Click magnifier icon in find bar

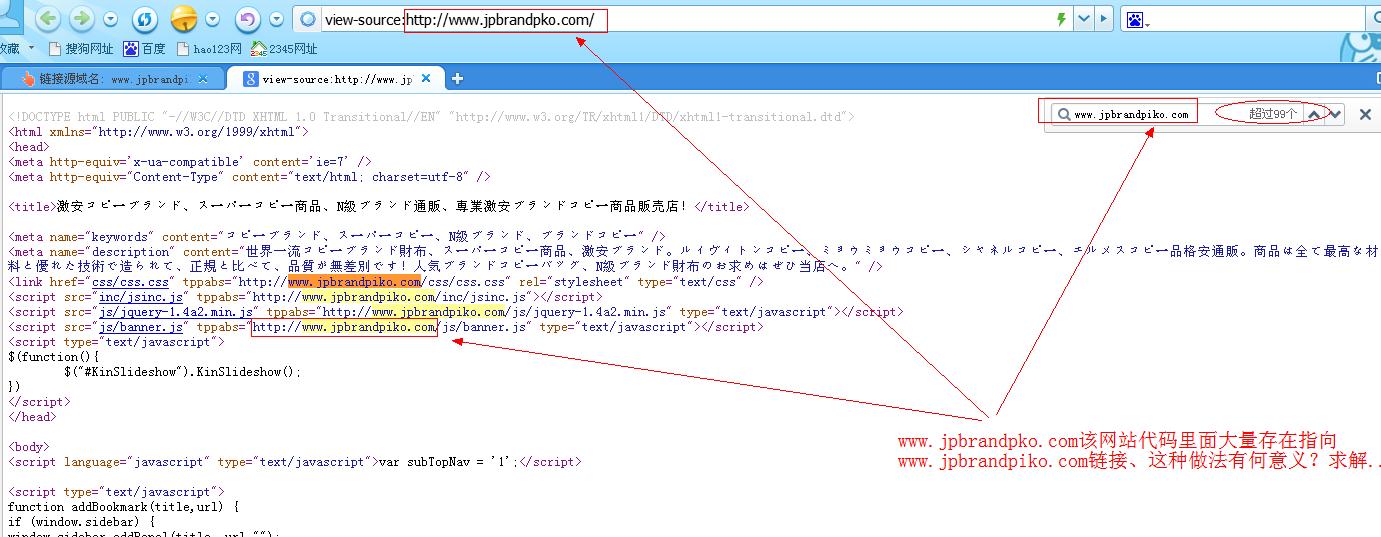pos(1063,114)
